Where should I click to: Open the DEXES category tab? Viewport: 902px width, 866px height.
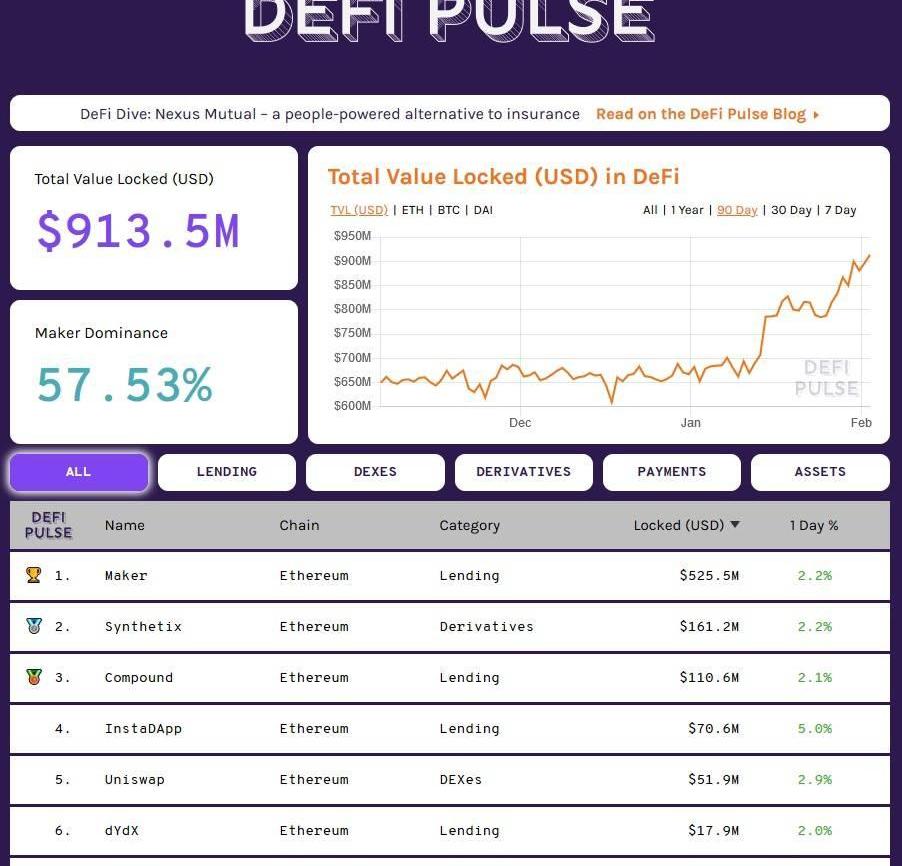pos(375,472)
